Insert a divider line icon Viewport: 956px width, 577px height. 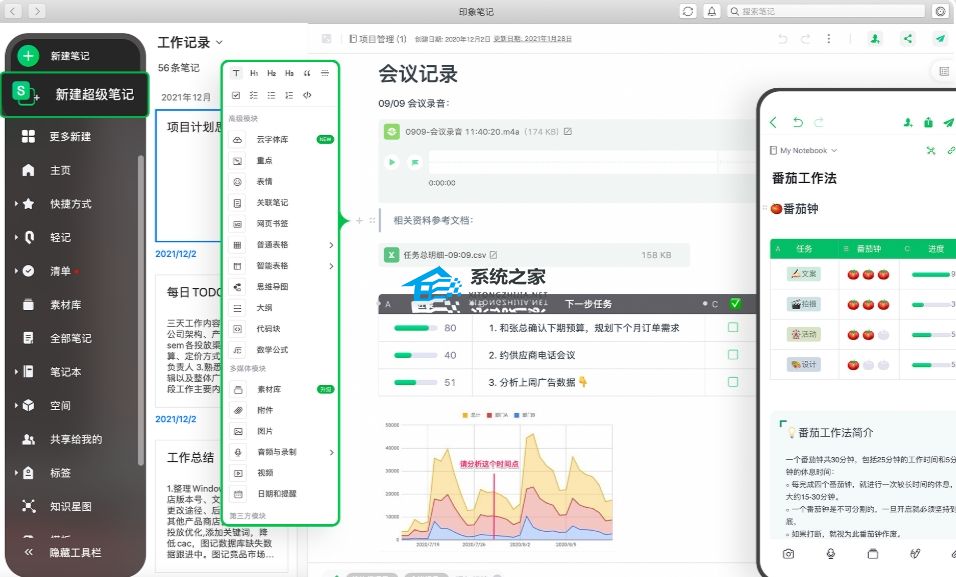point(325,73)
